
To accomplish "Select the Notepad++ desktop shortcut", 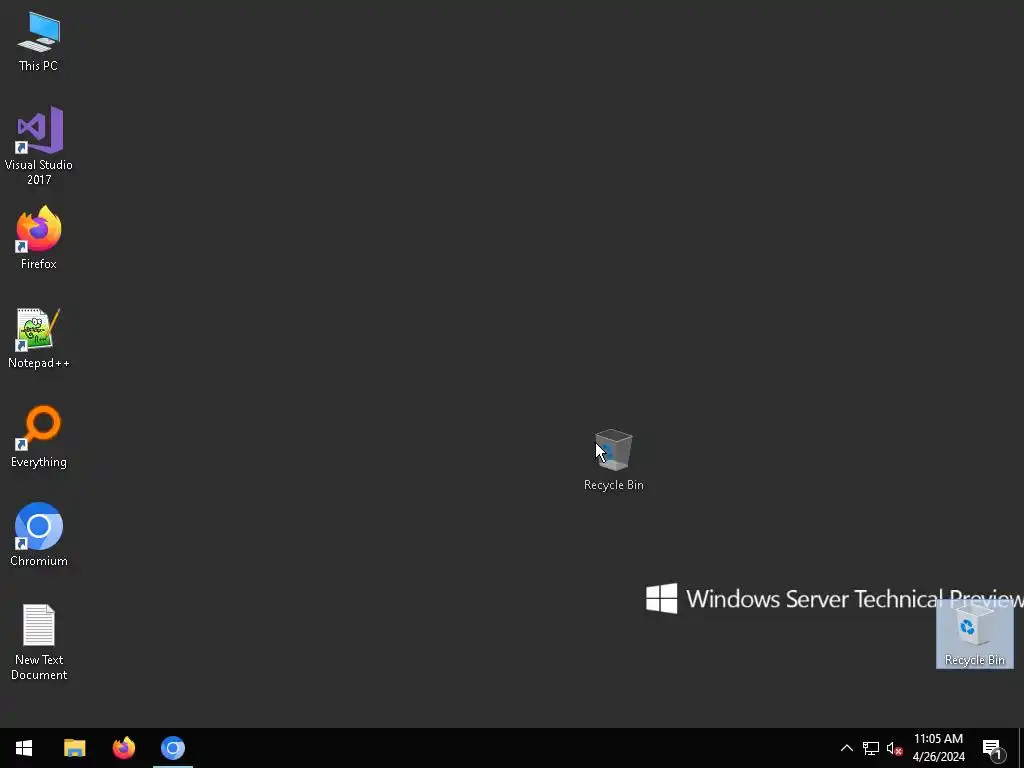I will tap(39, 338).
